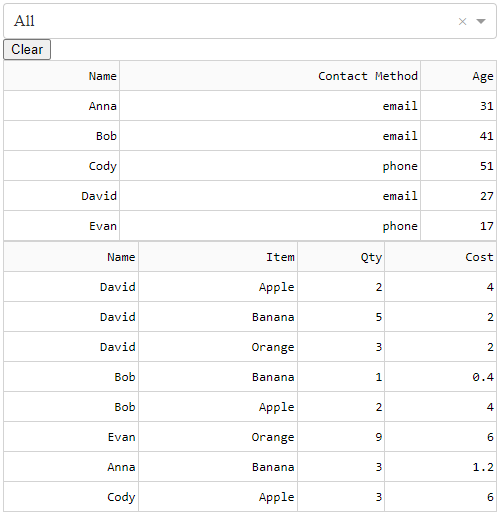This screenshot has height=518, width=500.
Task: Click Cody's phone contact method cell
Action: coord(270,166)
